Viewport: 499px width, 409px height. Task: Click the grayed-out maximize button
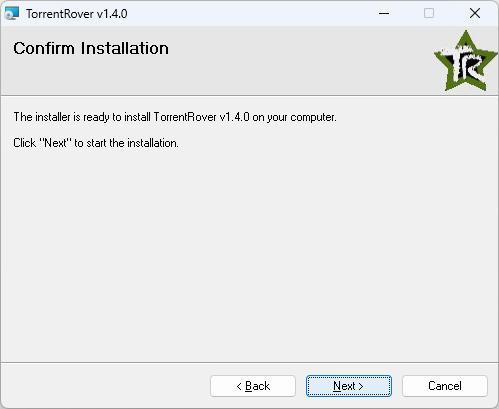click(x=429, y=14)
